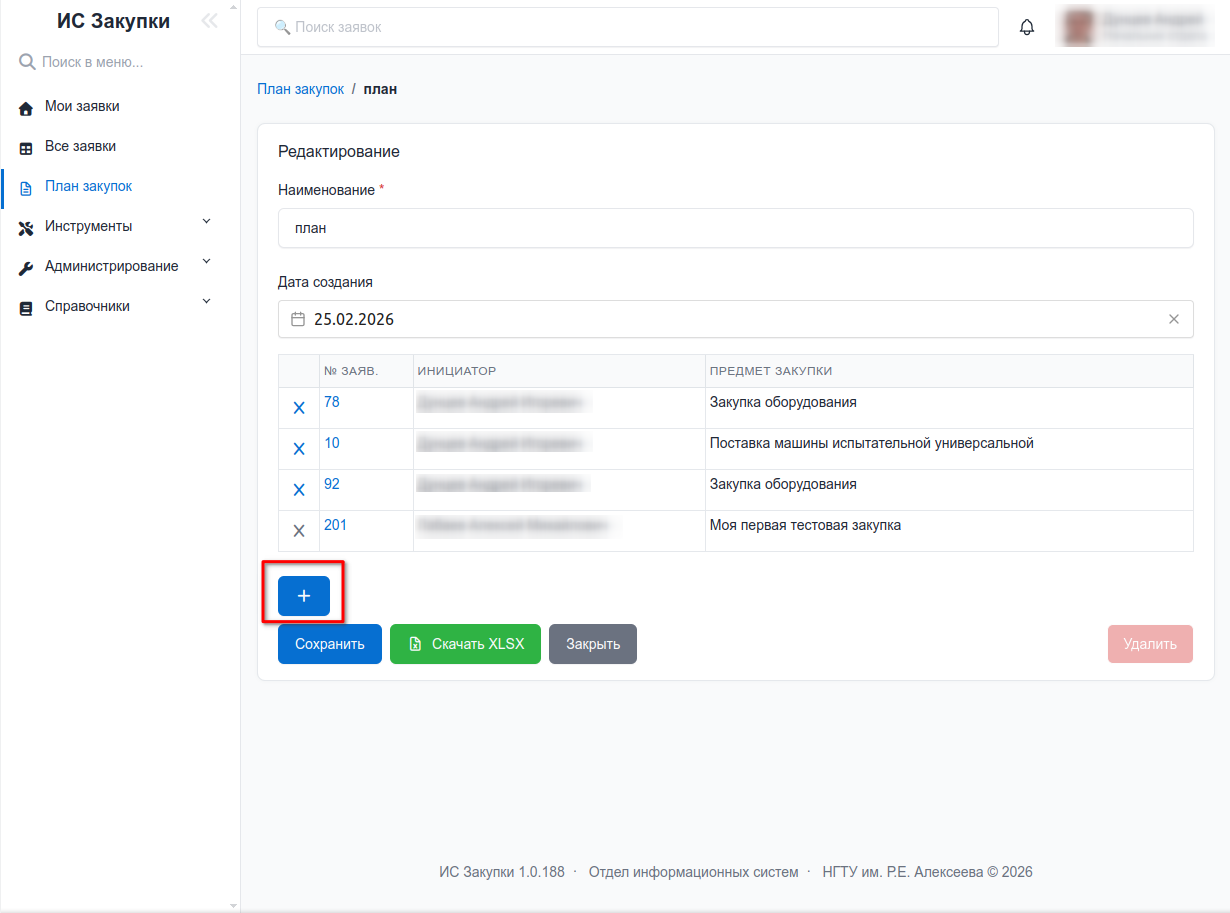Click the search magnifier icon in the sidebar menu
This screenshot has width=1230, height=913.
pos(28,62)
